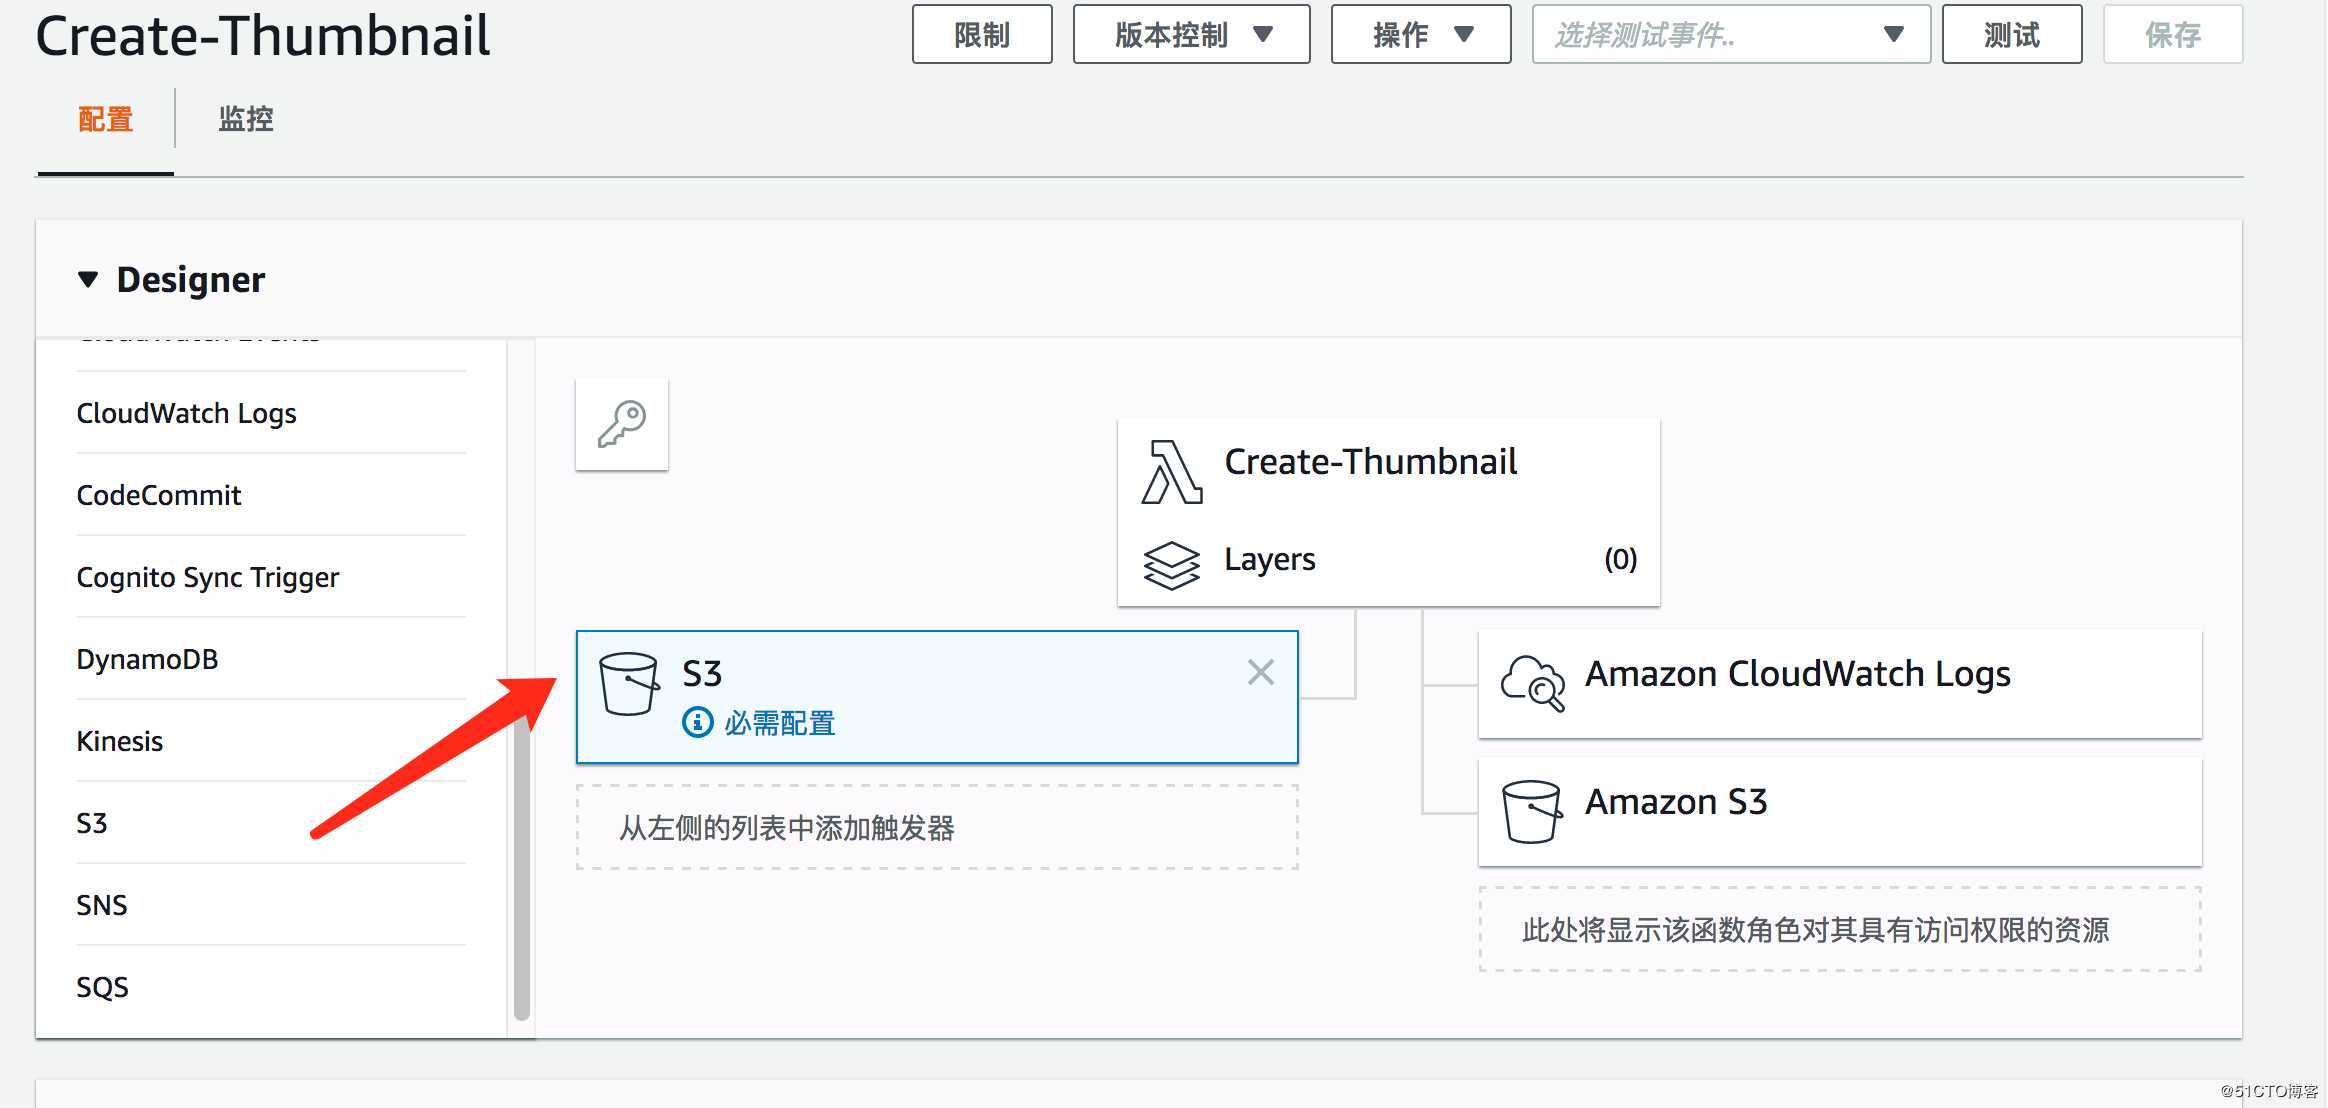Image resolution: width=2328 pixels, height=1108 pixels.
Task: Click the Layers stack icon
Action: 1171,565
